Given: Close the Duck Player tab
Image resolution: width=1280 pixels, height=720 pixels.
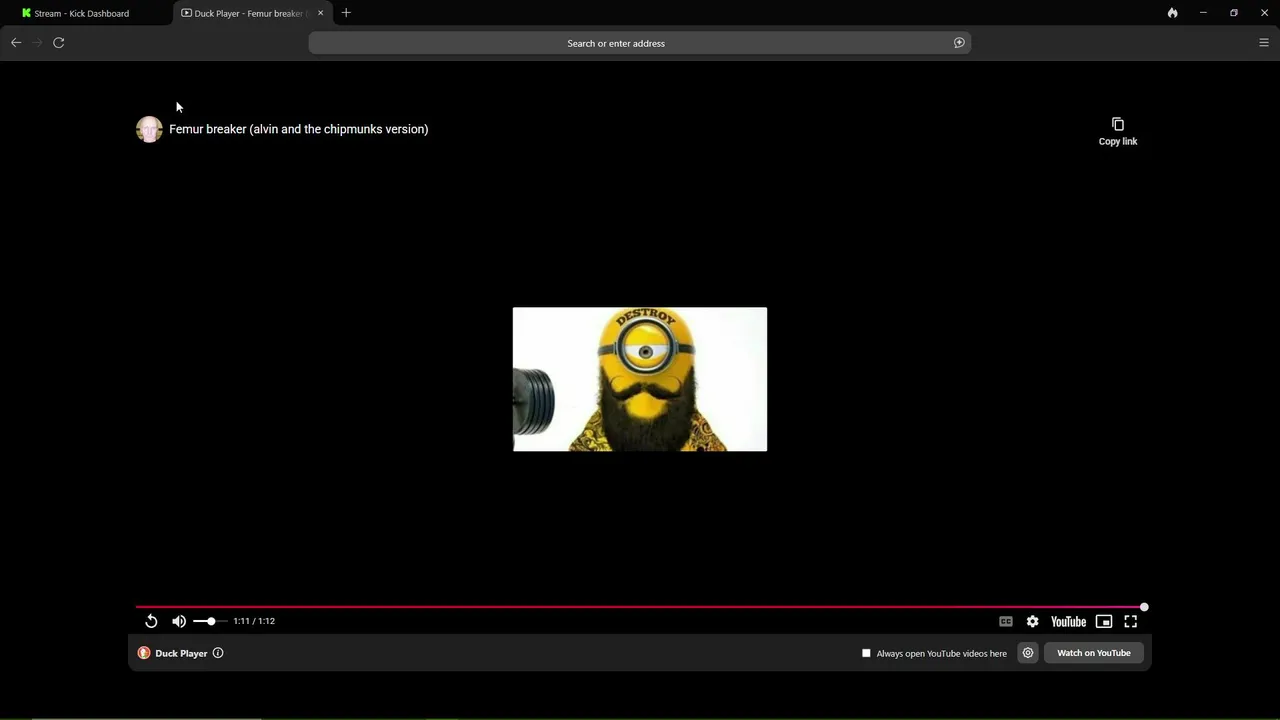Looking at the screenshot, I should click(x=320, y=13).
